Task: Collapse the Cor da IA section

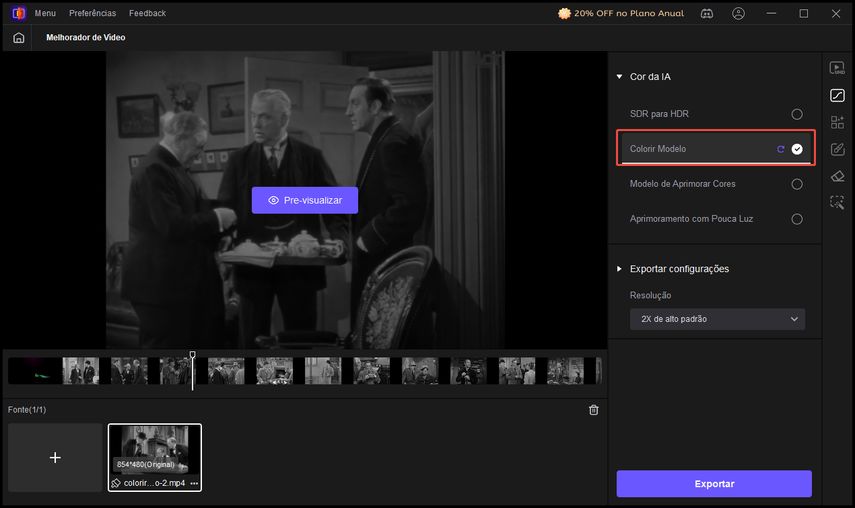Action: [619, 77]
